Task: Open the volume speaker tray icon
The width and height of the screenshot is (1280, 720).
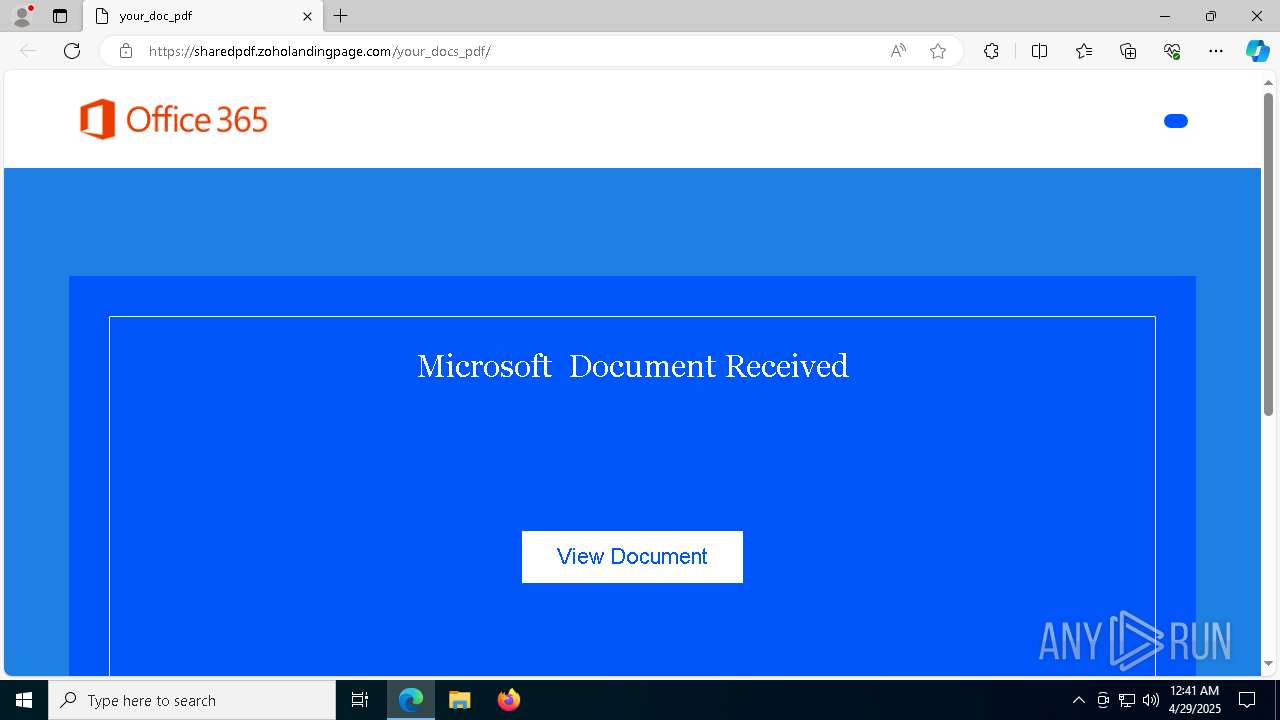Action: pos(1151,700)
